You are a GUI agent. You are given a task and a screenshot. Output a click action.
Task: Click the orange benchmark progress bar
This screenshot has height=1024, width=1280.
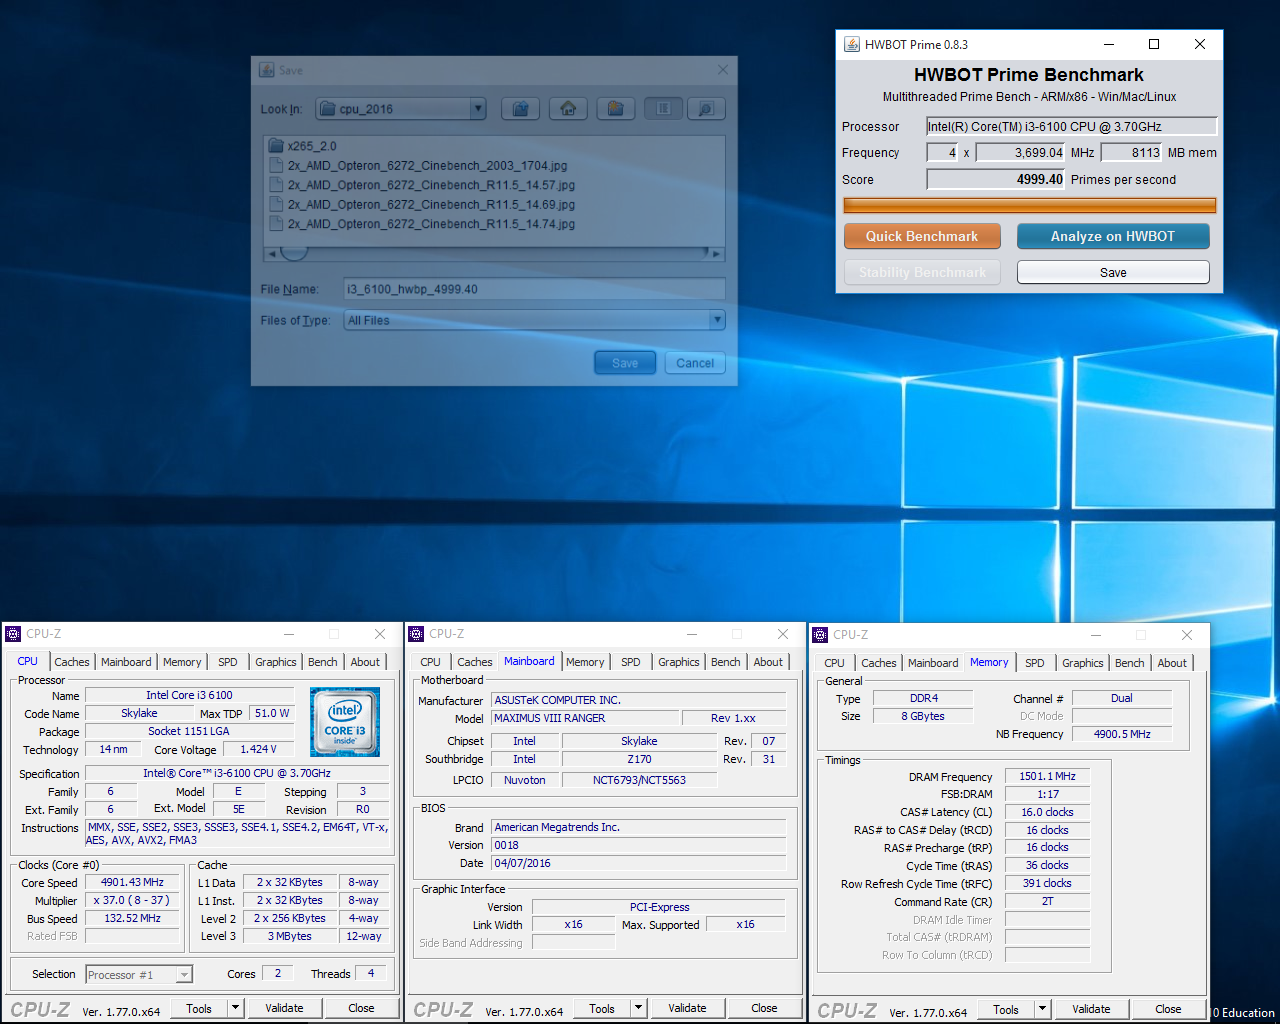click(x=1030, y=205)
